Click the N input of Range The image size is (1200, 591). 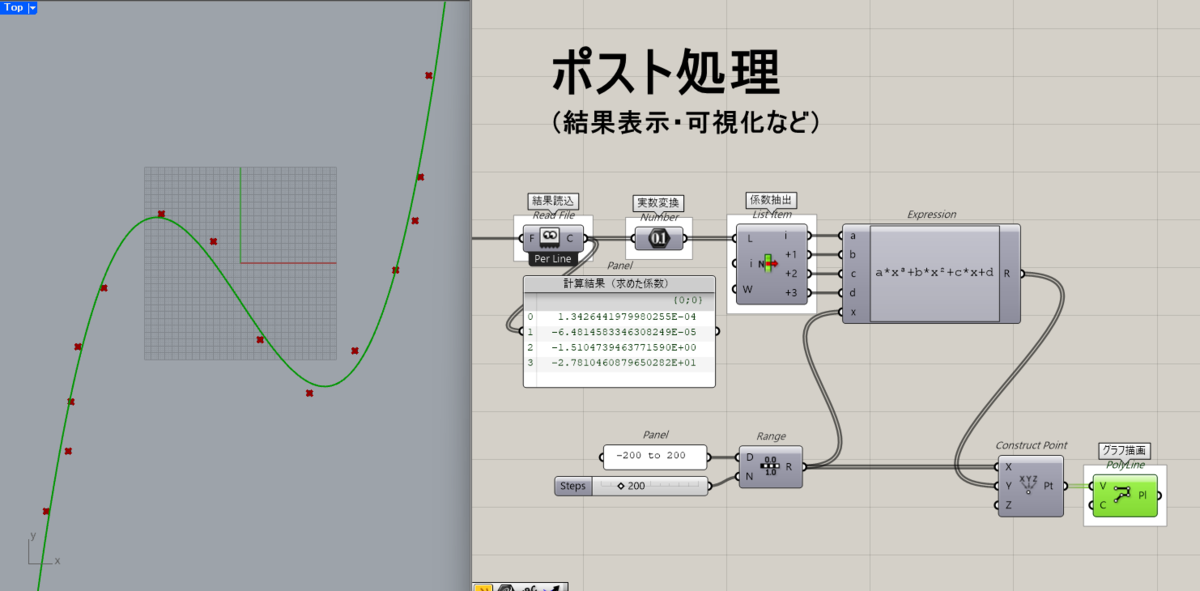coord(749,477)
